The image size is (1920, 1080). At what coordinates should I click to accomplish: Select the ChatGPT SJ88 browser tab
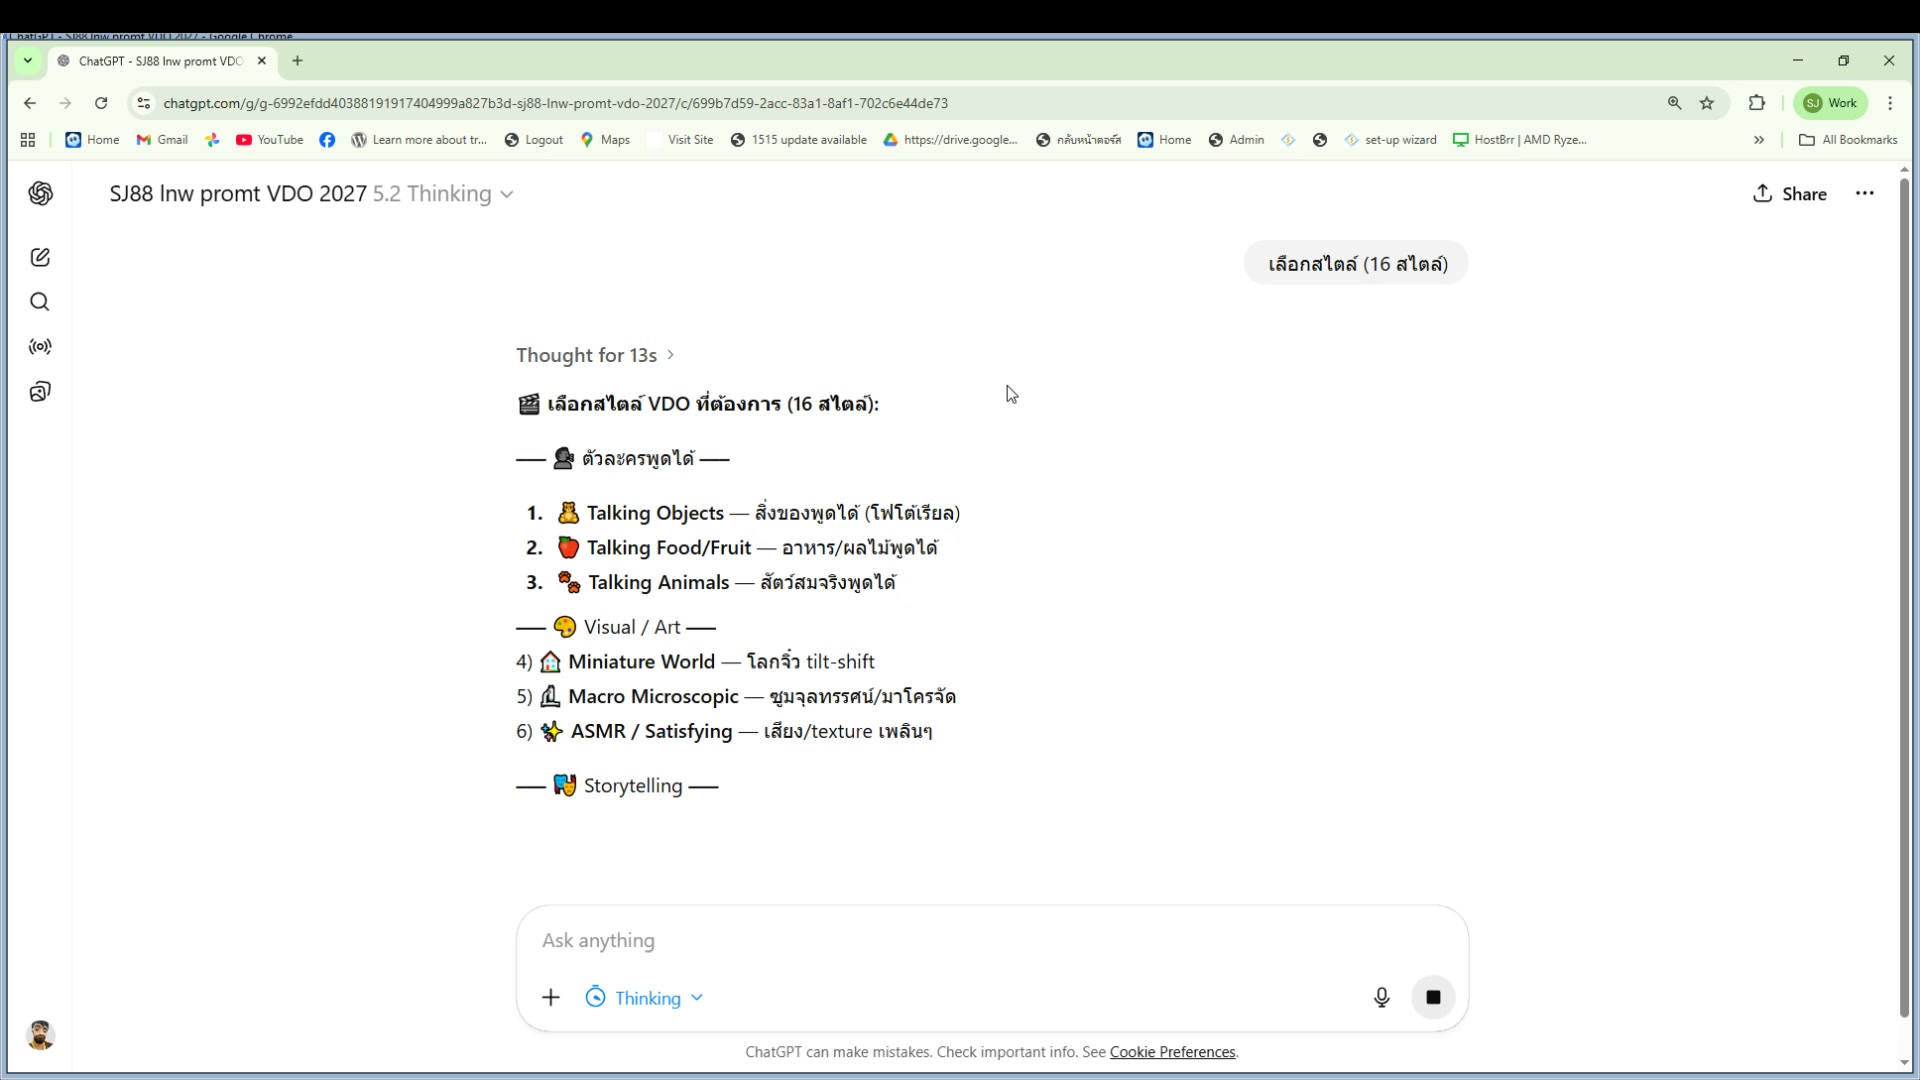point(160,61)
